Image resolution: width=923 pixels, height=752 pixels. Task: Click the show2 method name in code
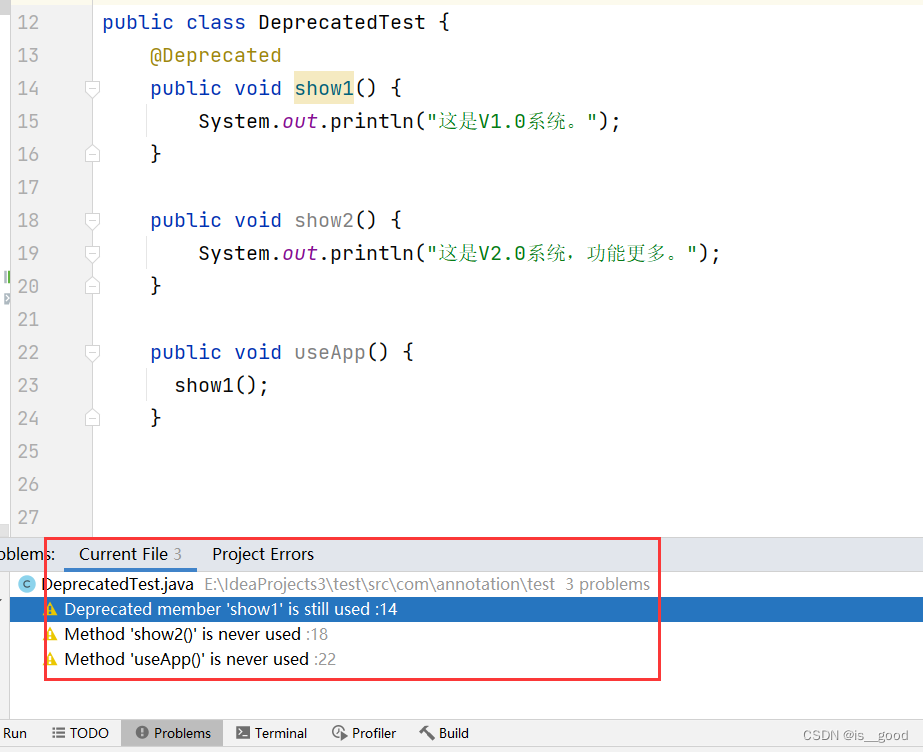pos(324,221)
